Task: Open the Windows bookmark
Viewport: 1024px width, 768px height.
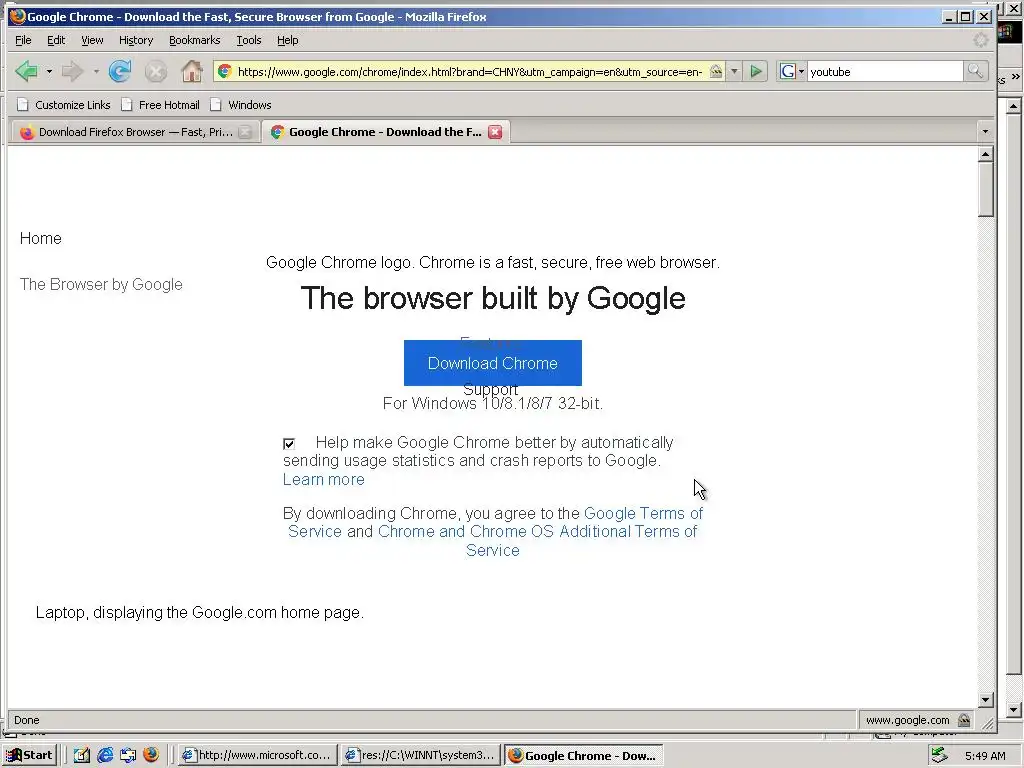Action: click(241, 104)
